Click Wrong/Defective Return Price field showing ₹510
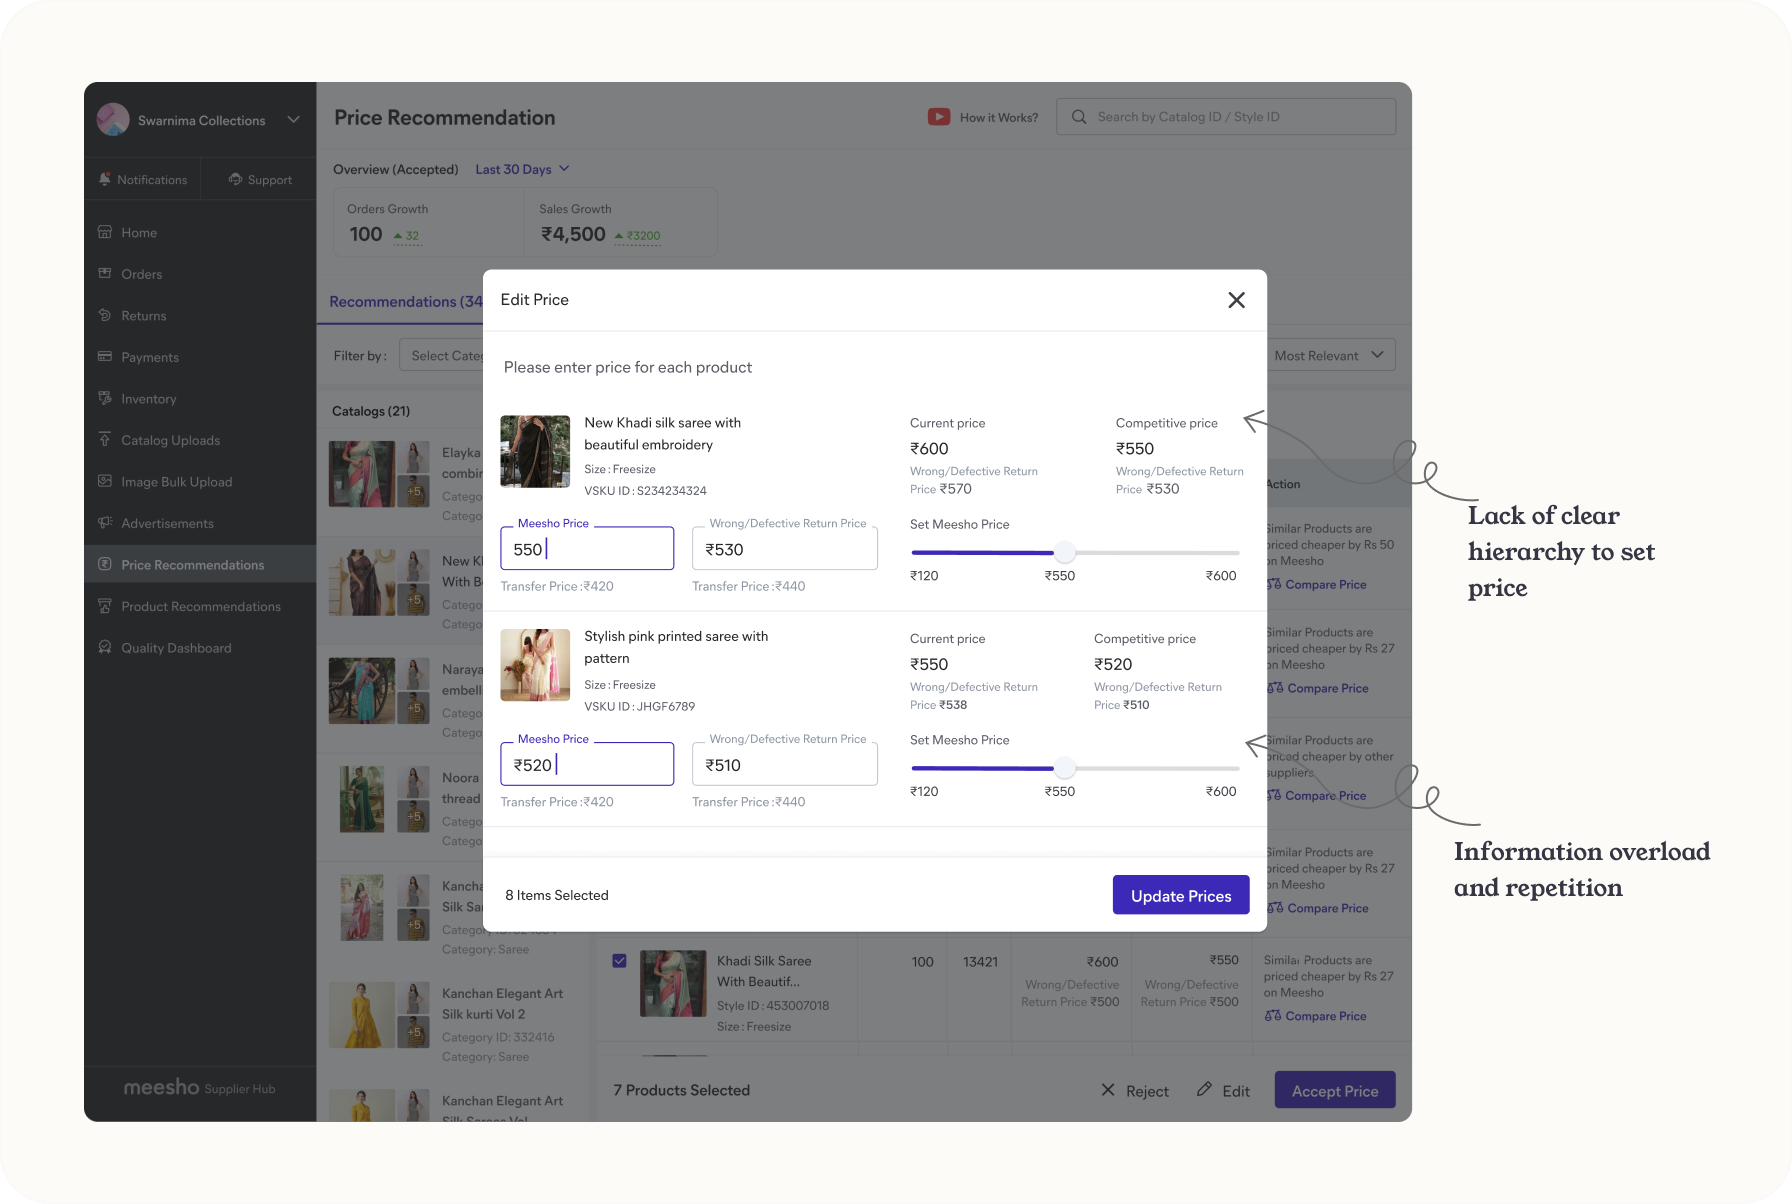The image size is (1792, 1204). [785, 765]
